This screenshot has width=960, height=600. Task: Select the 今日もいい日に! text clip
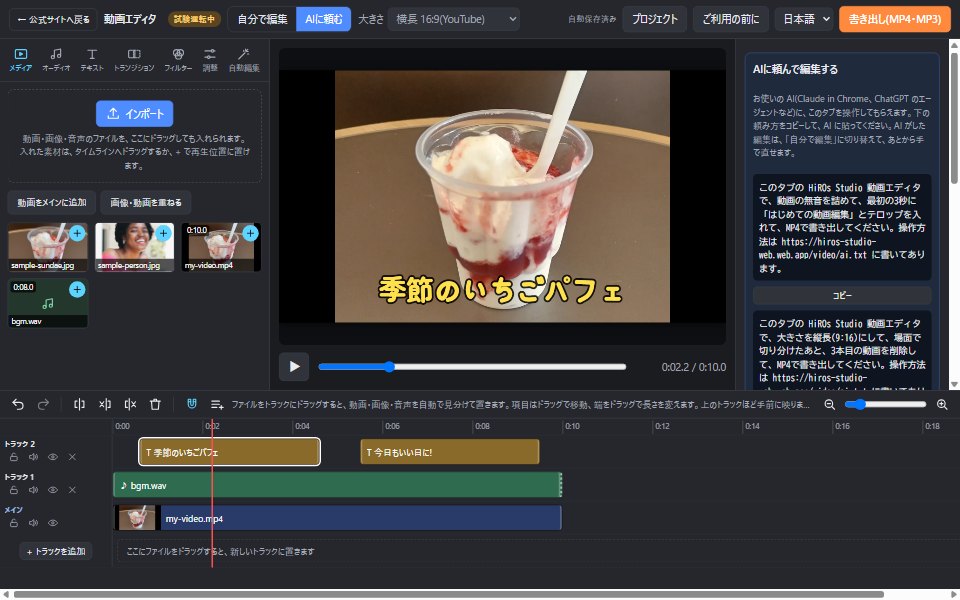[x=450, y=452]
